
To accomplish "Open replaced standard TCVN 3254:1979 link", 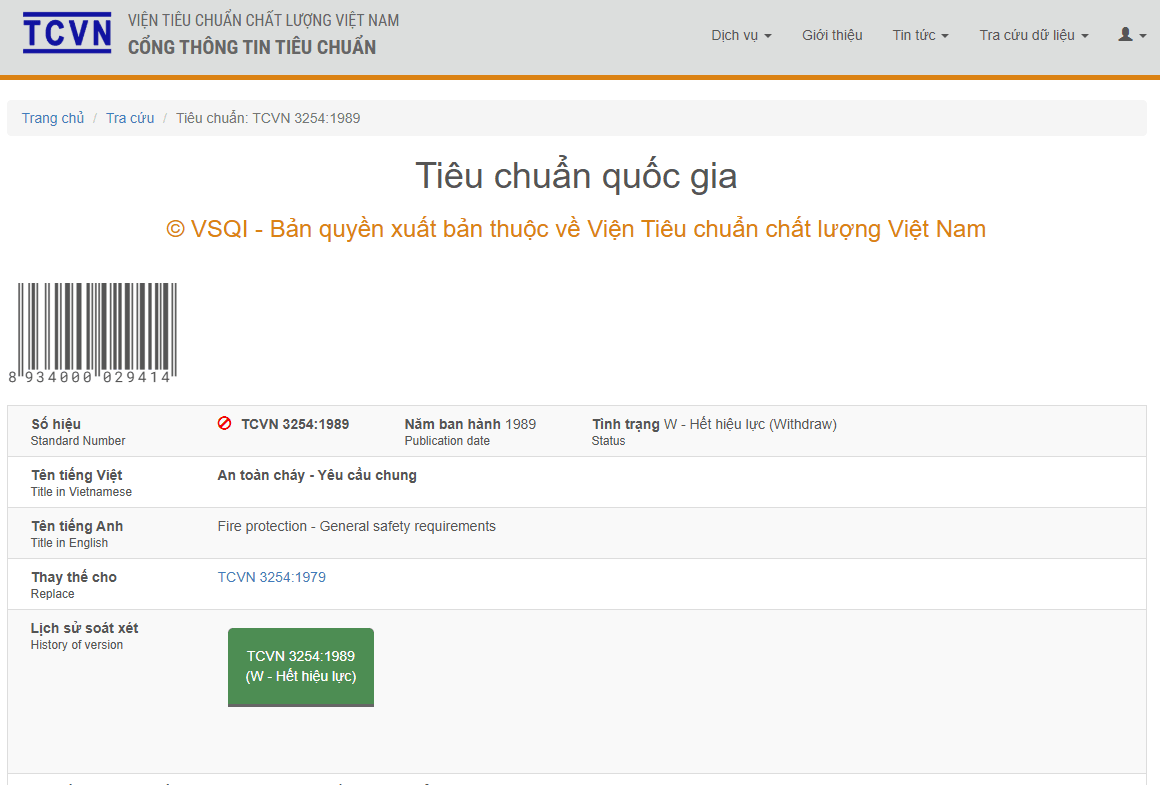I will click(x=272, y=577).
